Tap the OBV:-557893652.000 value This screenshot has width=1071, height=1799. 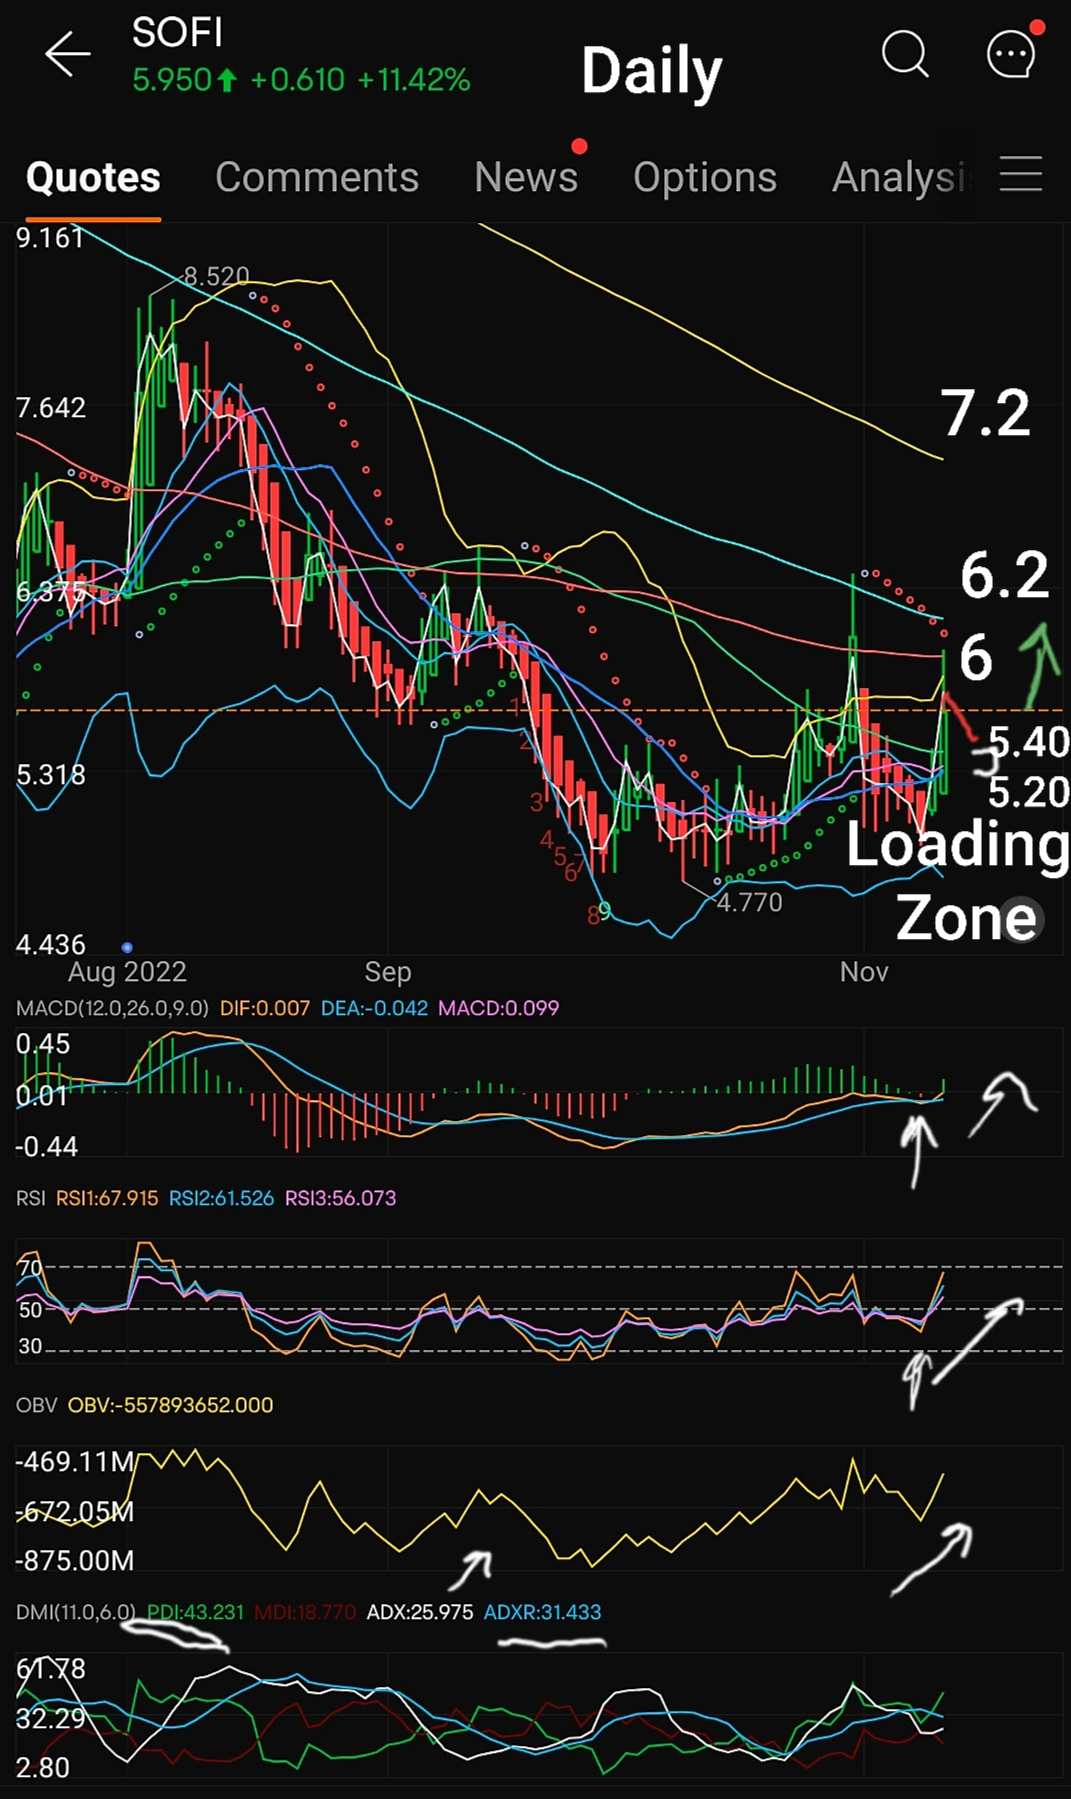(x=170, y=1405)
